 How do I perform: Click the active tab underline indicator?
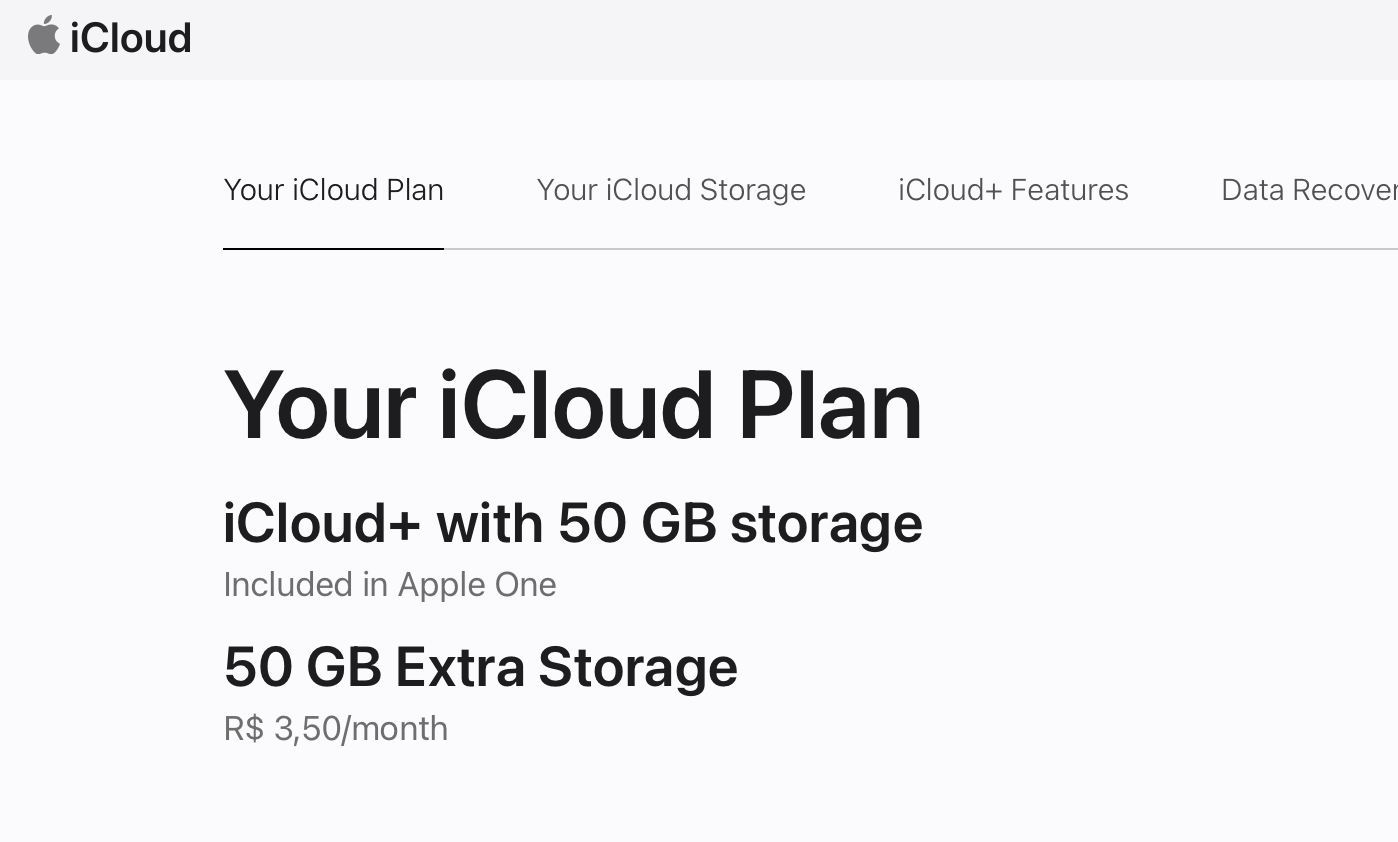[x=333, y=248]
